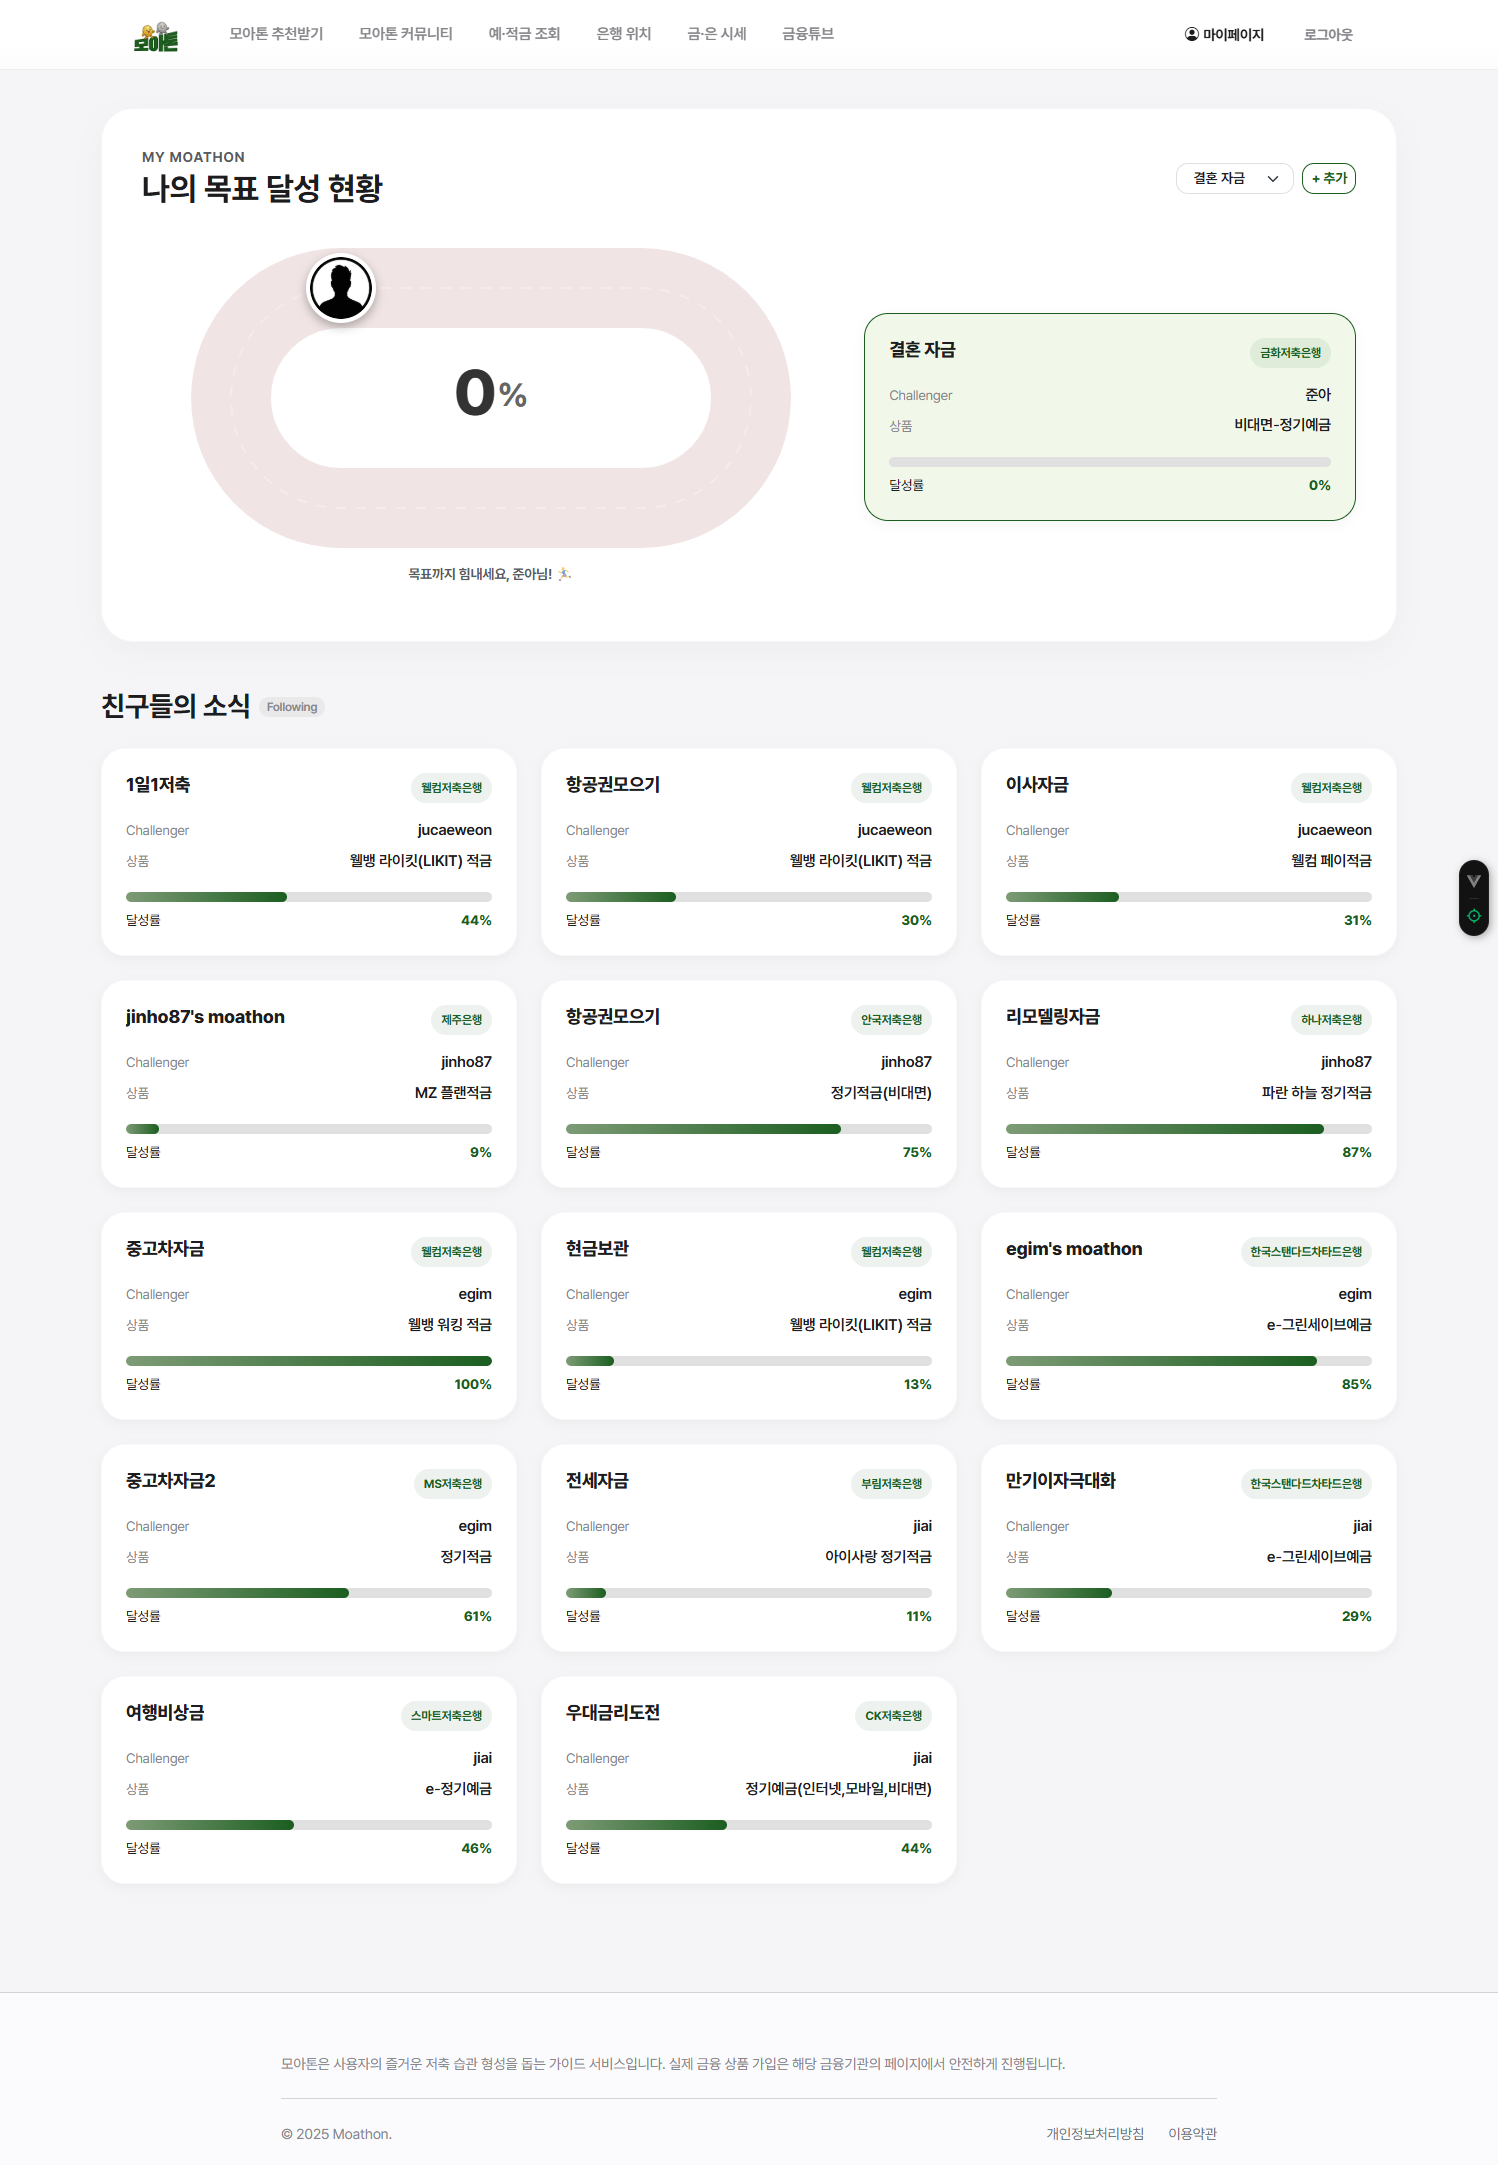Click the 제주은행 badge on jinho87's moathon
Viewport: 1498px width, 2165px height.
point(461,1020)
